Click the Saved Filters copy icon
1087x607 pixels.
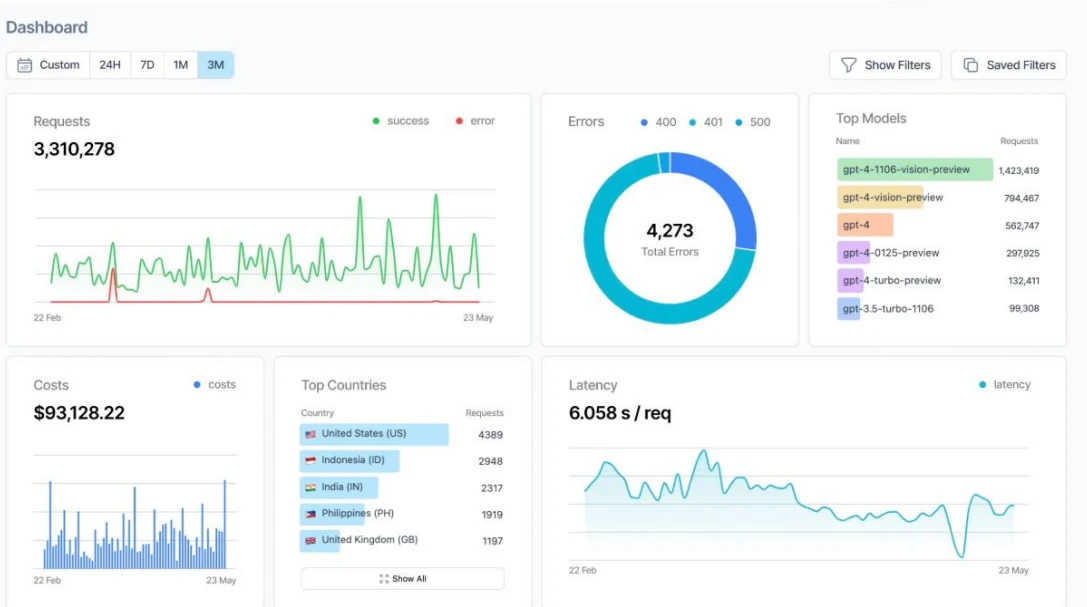[970, 65]
